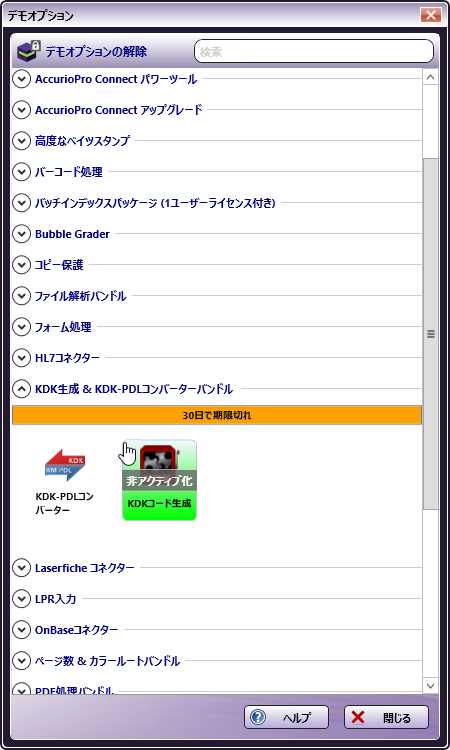Expand the OnBaseコネクター section
Image resolution: width=450 pixels, height=750 pixels.
click(x=22, y=629)
